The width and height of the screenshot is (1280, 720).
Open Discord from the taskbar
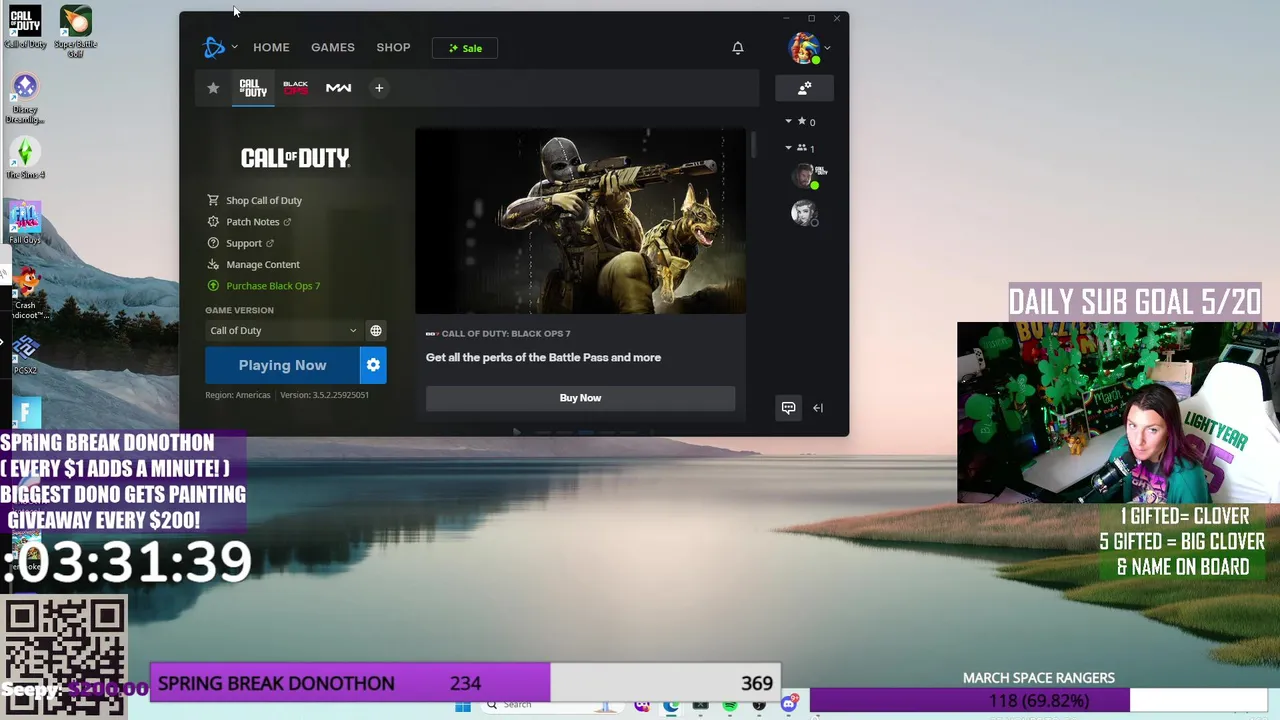[x=790, y=704]
